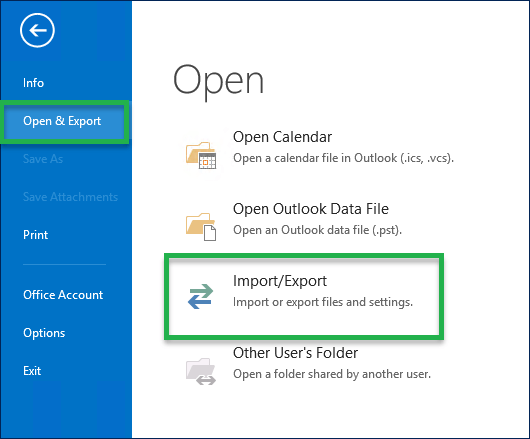
Task: Exit Outlook via the Exit item
Action: pos(32,371)
